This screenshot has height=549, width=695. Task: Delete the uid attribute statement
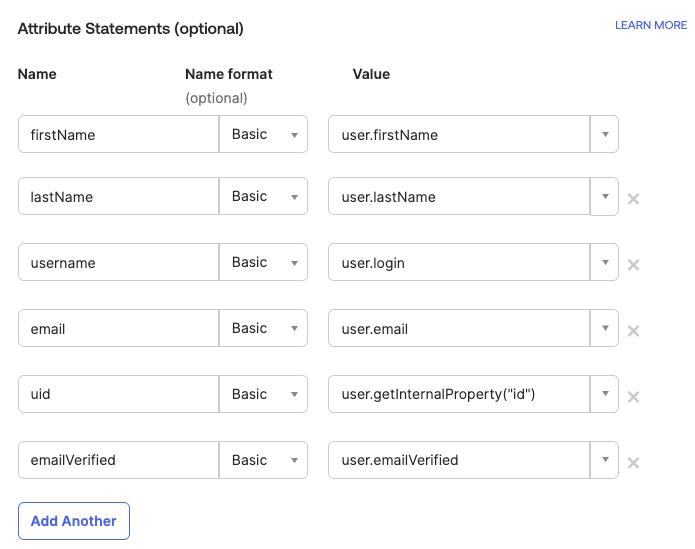pyautogui.click(x=633, y=397)
